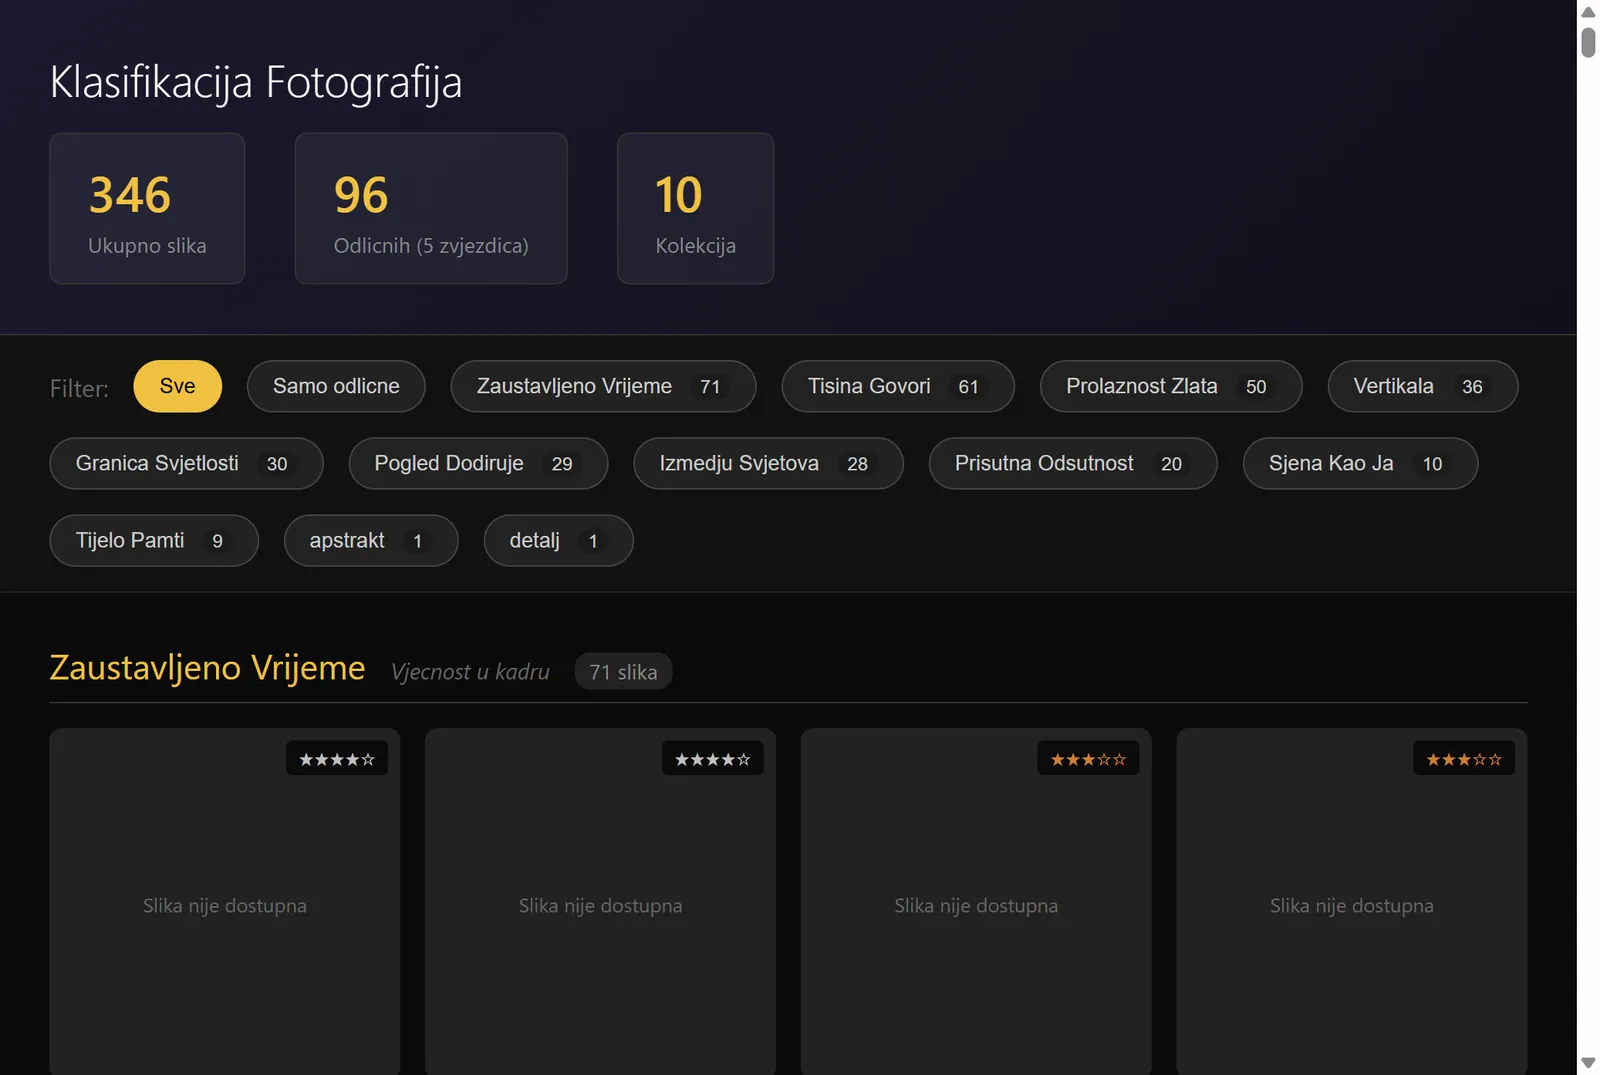Filter by Prisutna Odsutnost collection

coord(1073,463)
